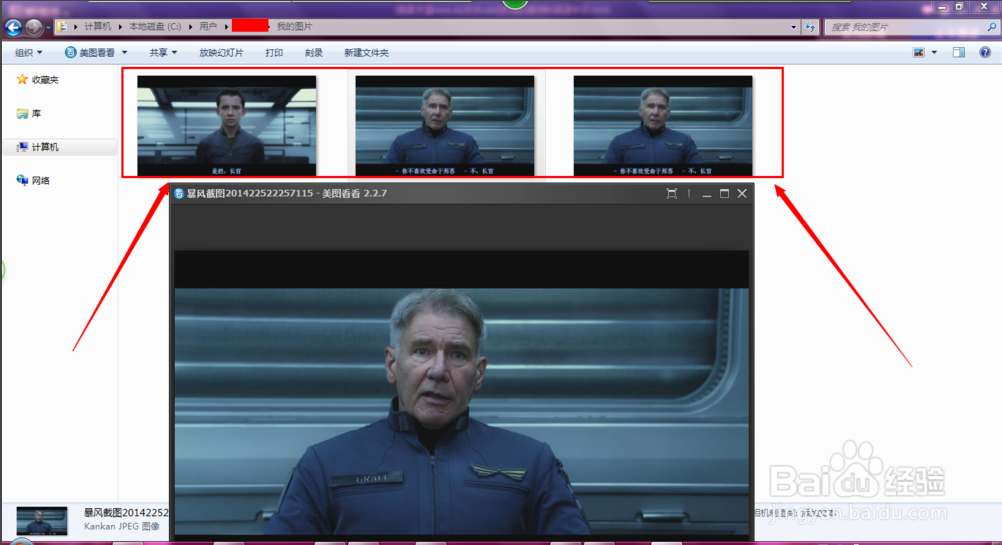Open the 组织 menu
Viewport: 1002px width, 545px height.
[29, 52]
